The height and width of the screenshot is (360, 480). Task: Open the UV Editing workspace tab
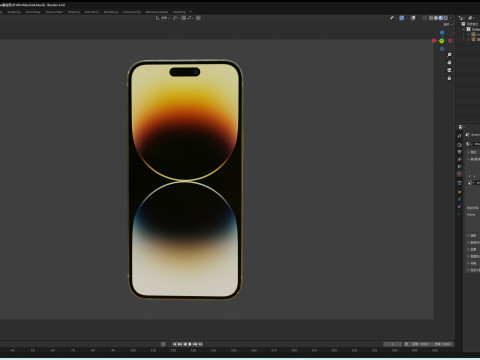[x=33, y=12]
